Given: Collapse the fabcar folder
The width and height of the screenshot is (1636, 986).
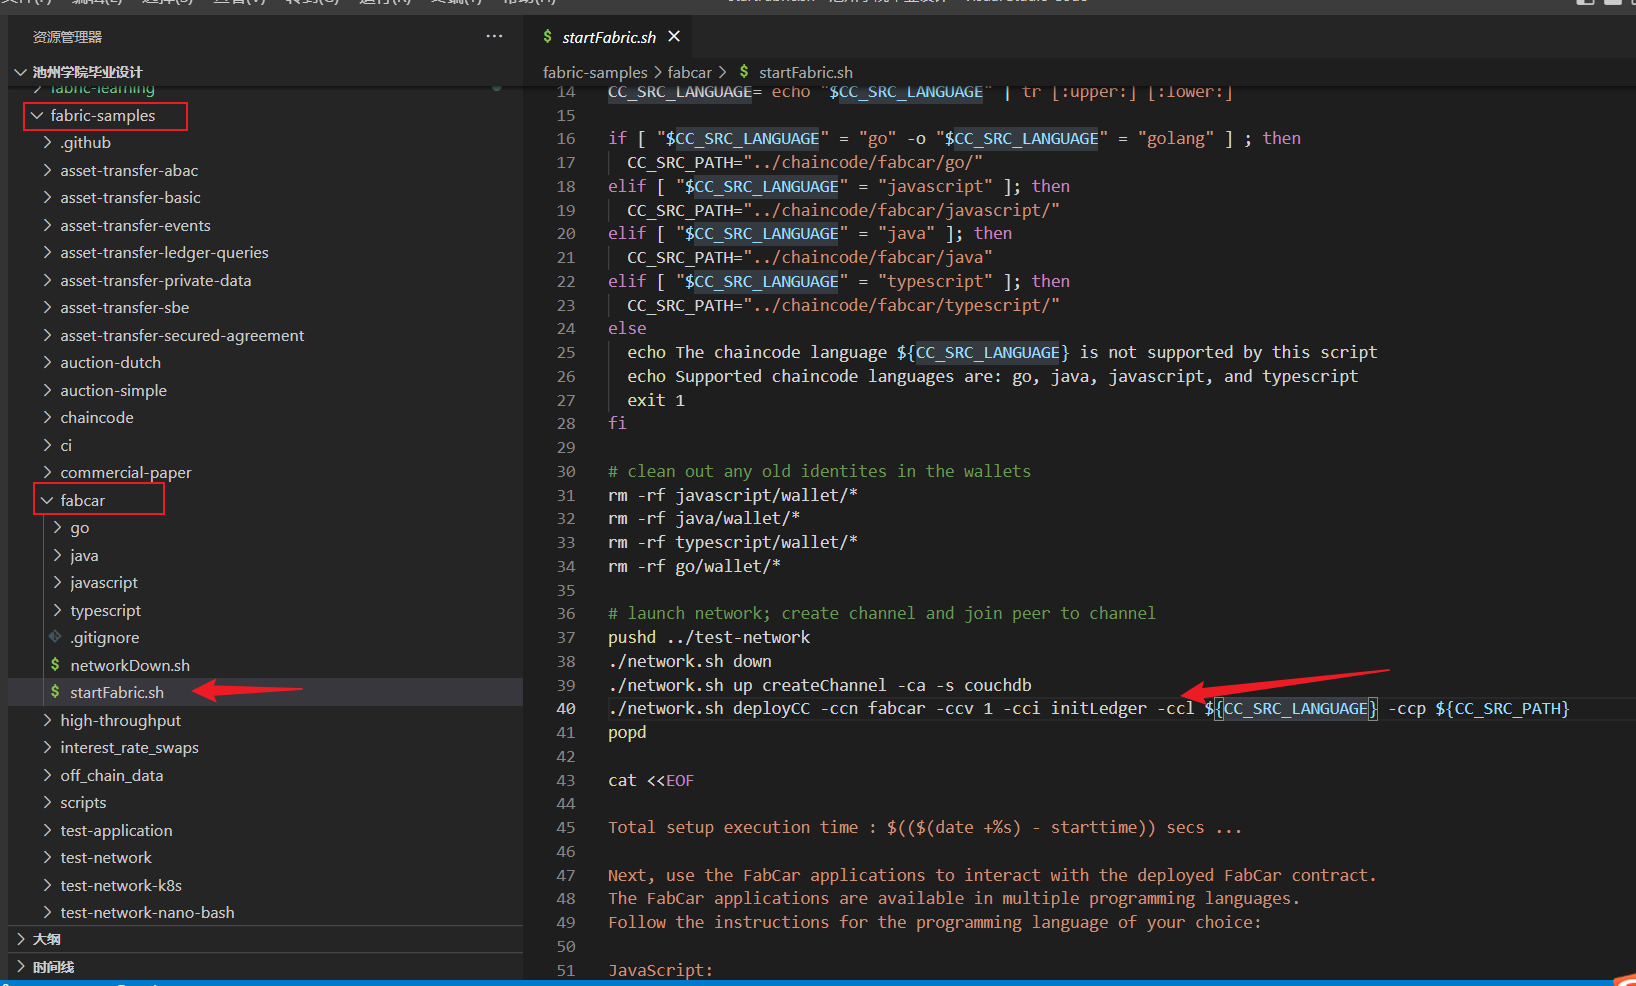Looking at the screenshot, I should click(48, 499).
